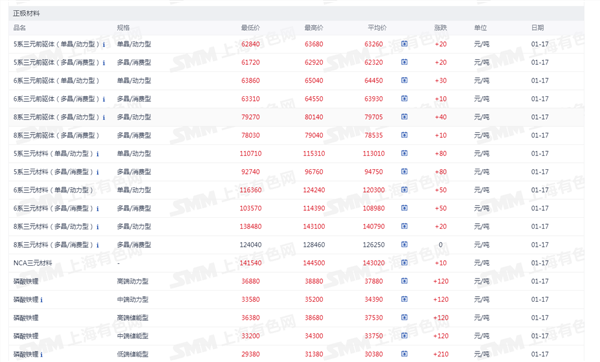Click info icon next to 5系三元前驱体（单晶/动力型）
This screenshot has height=362, width=600.
[x=104, y=44]
